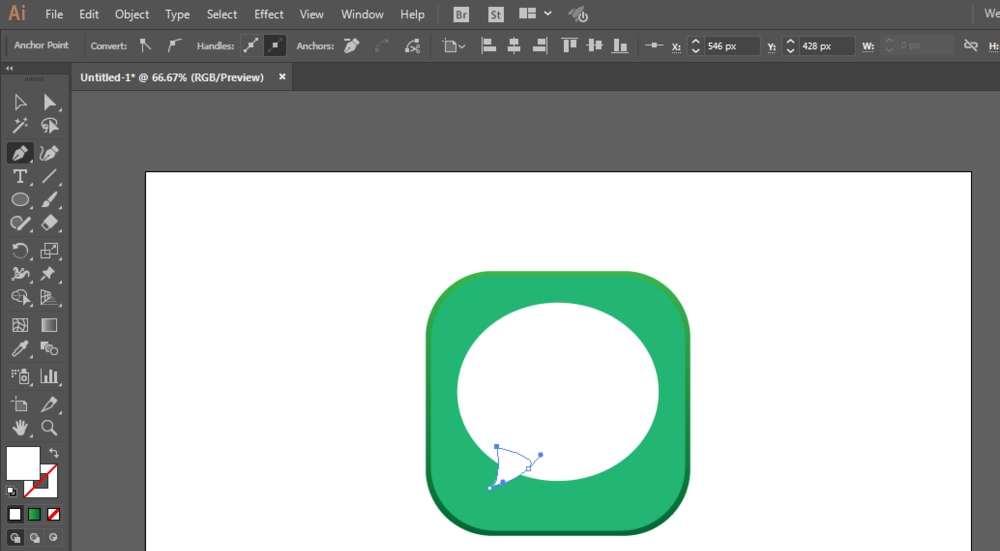Choose the Gradient tool
This screenshot has height=551, width=1000.
(49, 325)
